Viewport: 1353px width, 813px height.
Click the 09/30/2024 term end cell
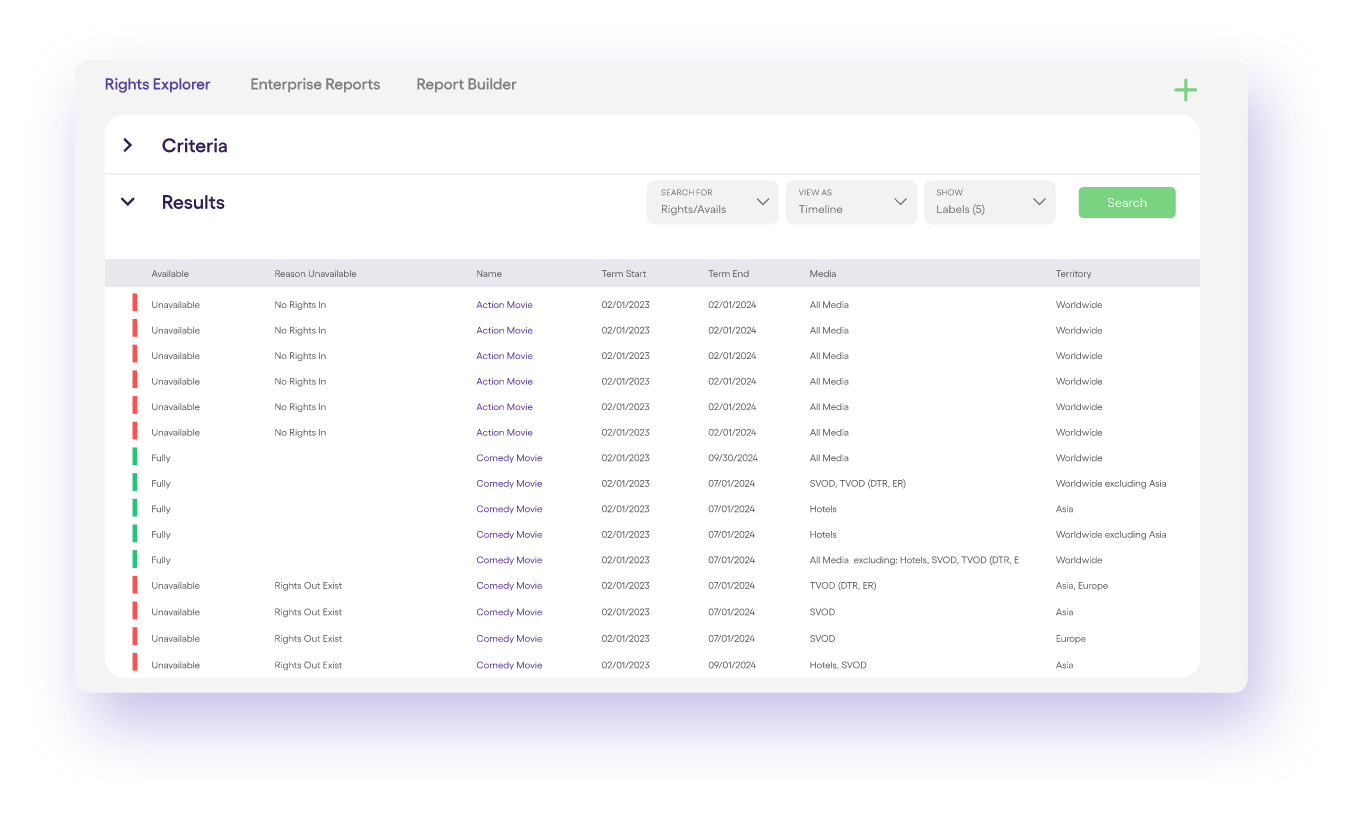tap(733, 458)
